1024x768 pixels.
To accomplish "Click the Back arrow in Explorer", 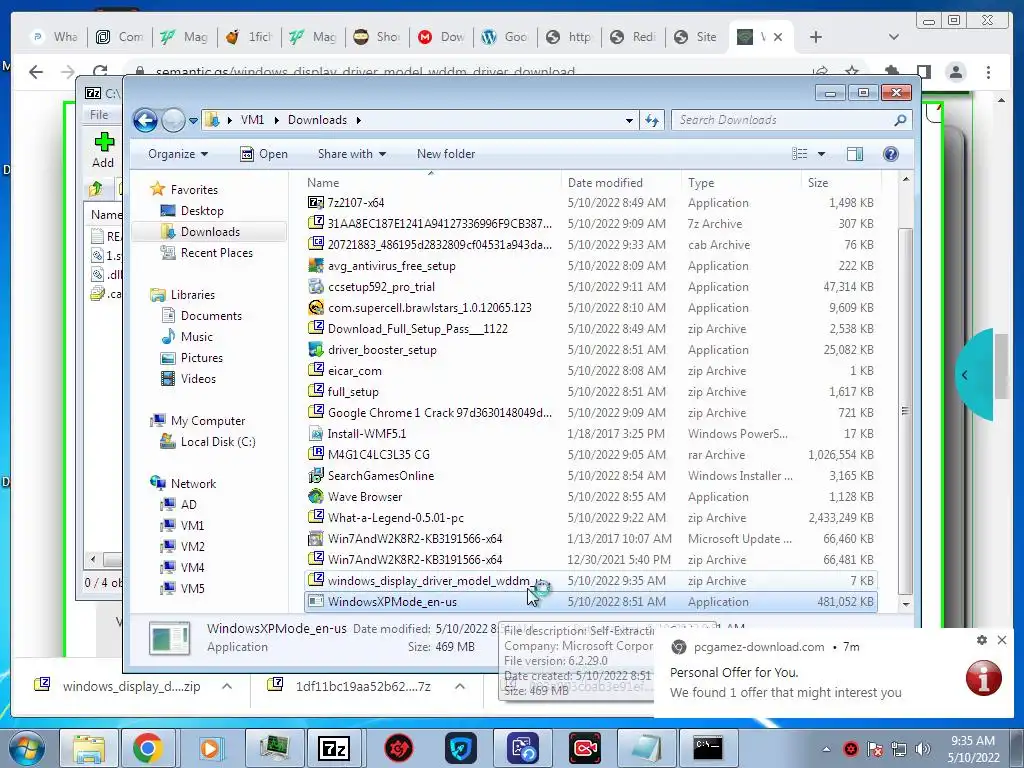I will click(x=145, y=120).
